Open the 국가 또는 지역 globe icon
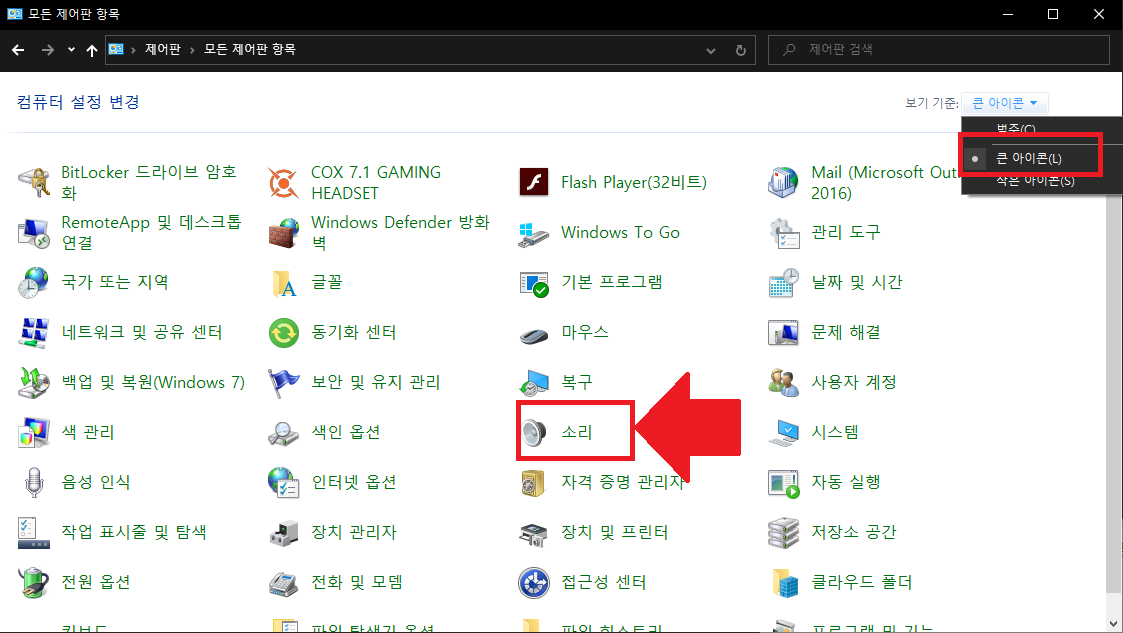Image resolution: width=1123 pixels, height=633 pixels. [34, 283]
